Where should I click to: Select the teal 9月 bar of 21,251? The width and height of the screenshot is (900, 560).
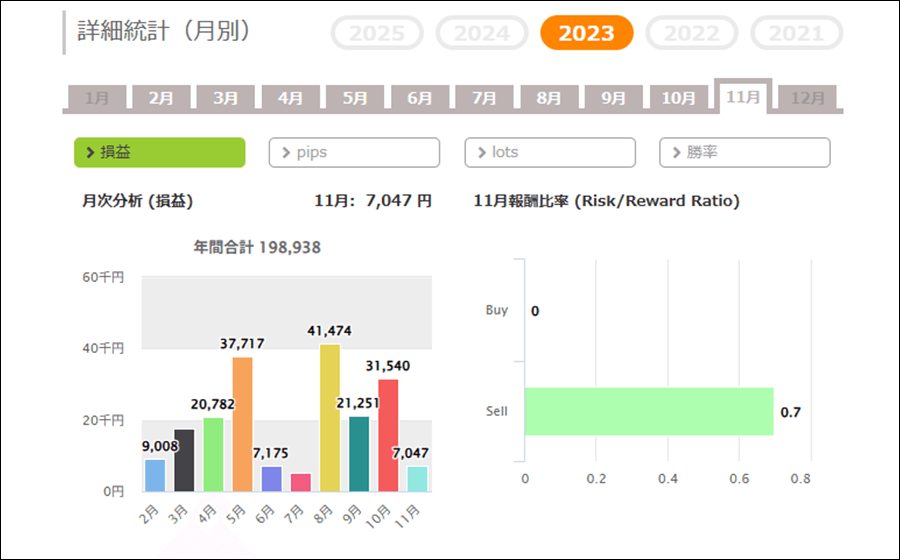[x=359, y=454]
